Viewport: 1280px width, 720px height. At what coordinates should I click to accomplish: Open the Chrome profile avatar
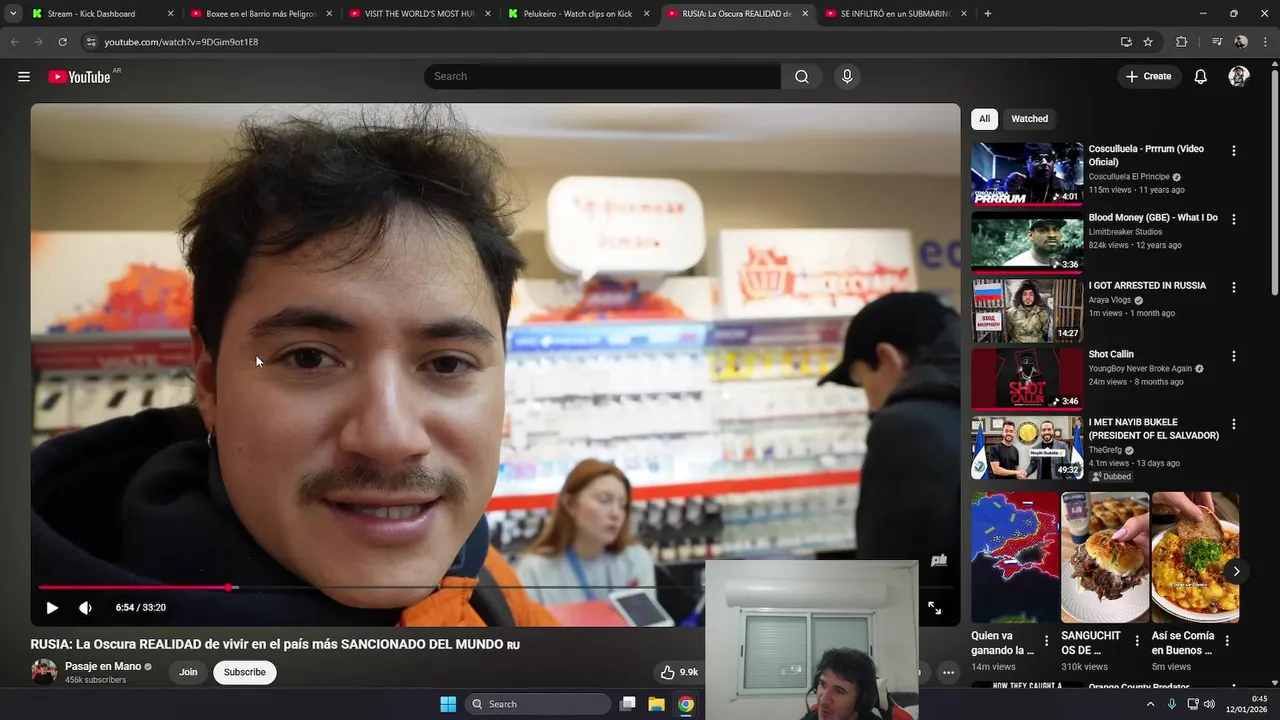point(1241,42)
